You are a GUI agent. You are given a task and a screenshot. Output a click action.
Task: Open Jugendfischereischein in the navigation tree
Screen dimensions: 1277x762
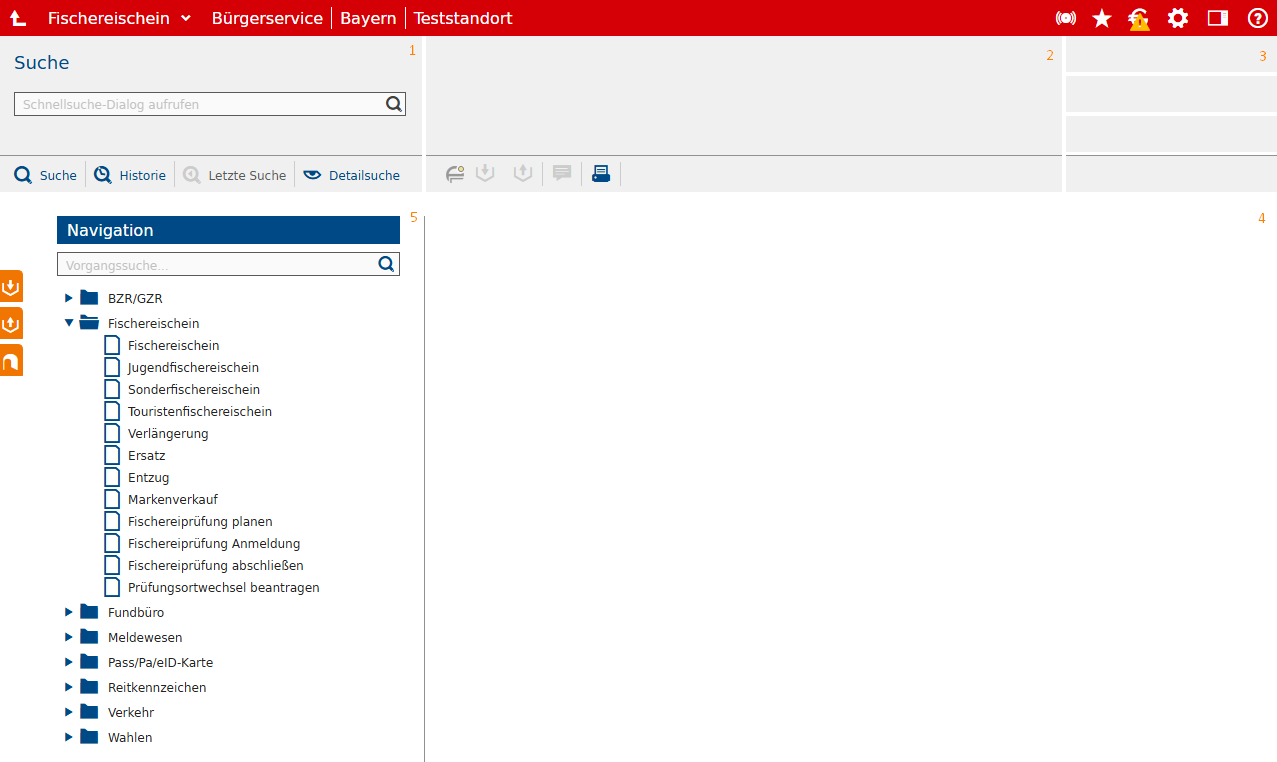193,368
